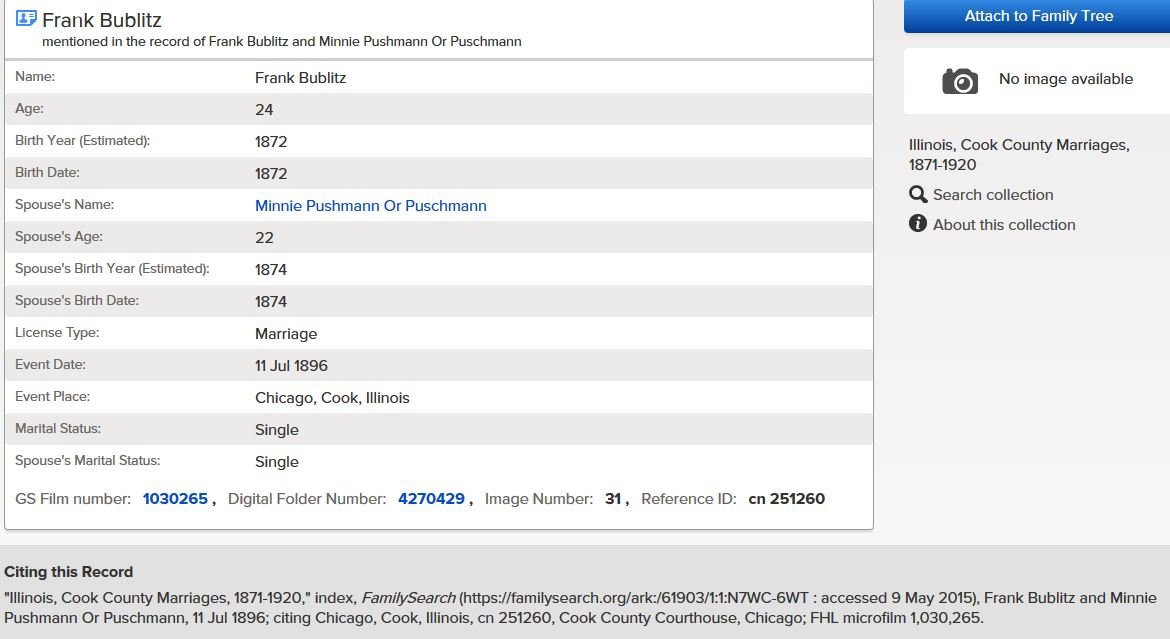Viewport: 1170px width, 639px height.
Task: Click the info circle icon
Action: tap(918, 223)
